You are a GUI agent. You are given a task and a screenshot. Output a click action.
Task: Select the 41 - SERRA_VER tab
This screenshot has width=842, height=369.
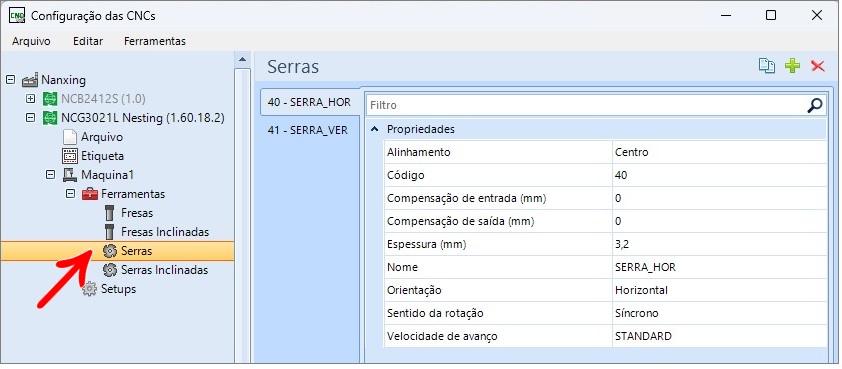[x=308, y=131]
